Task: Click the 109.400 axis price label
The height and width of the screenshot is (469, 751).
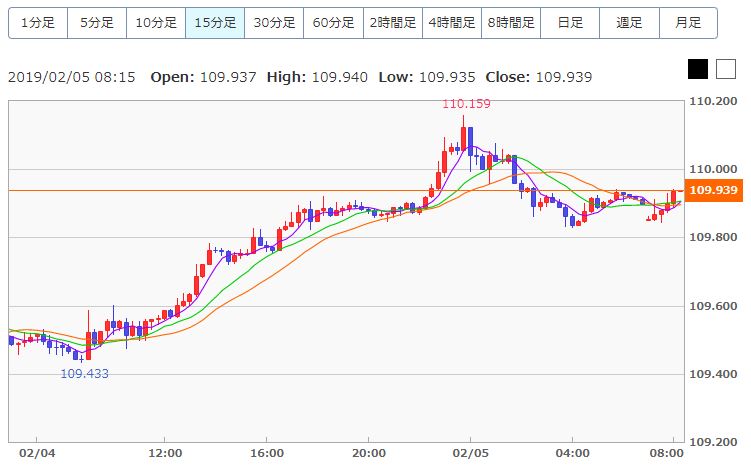Action: (x=713, y=374)
